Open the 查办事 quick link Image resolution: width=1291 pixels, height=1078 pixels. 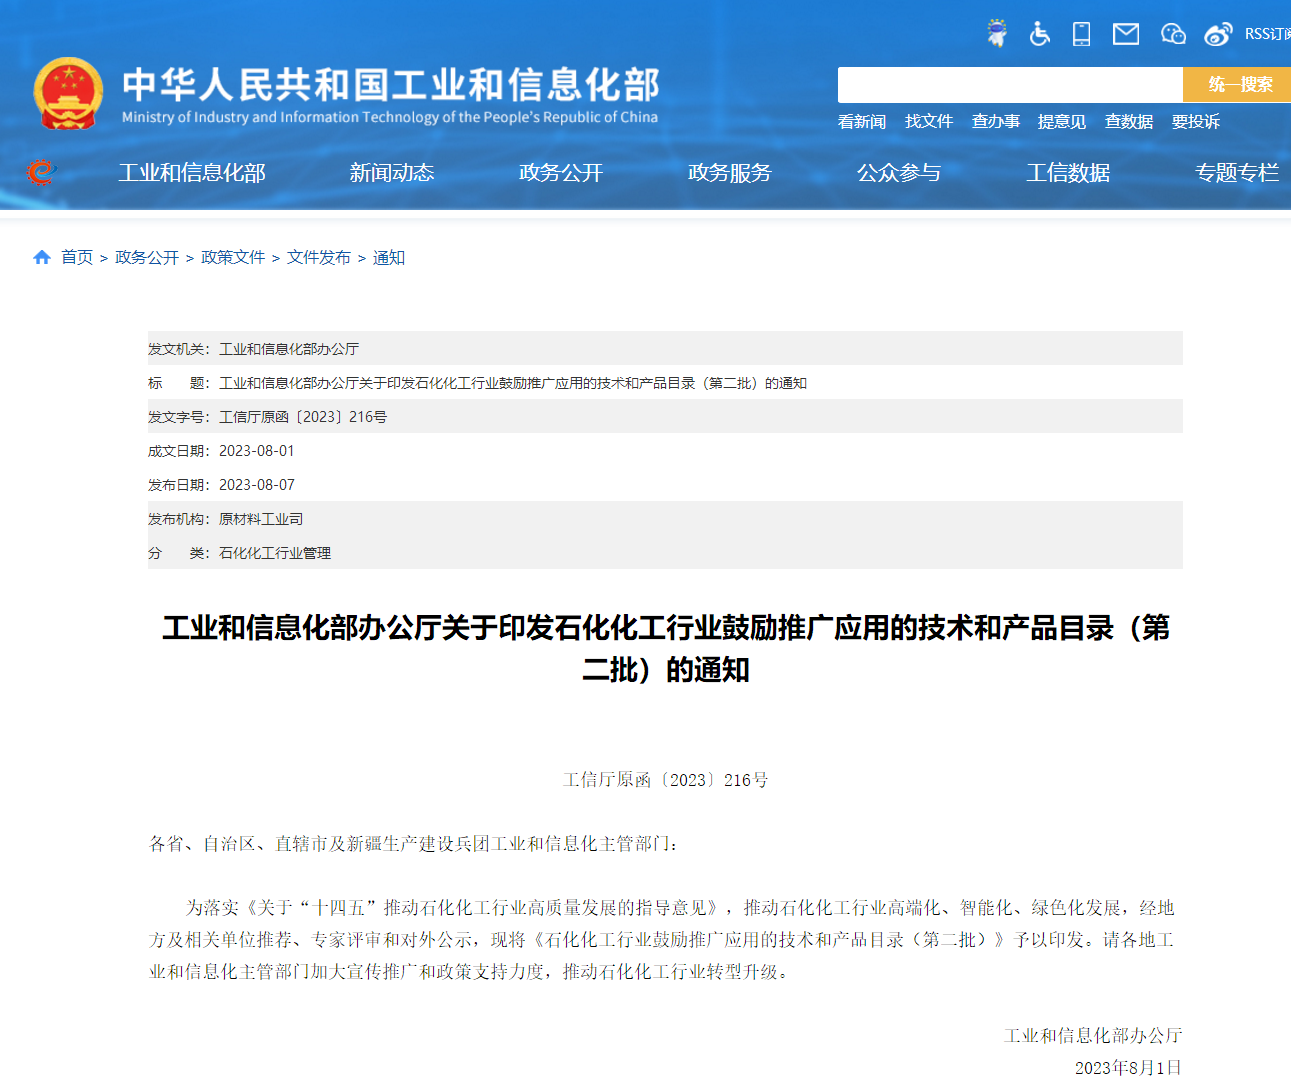pos(996,122)
